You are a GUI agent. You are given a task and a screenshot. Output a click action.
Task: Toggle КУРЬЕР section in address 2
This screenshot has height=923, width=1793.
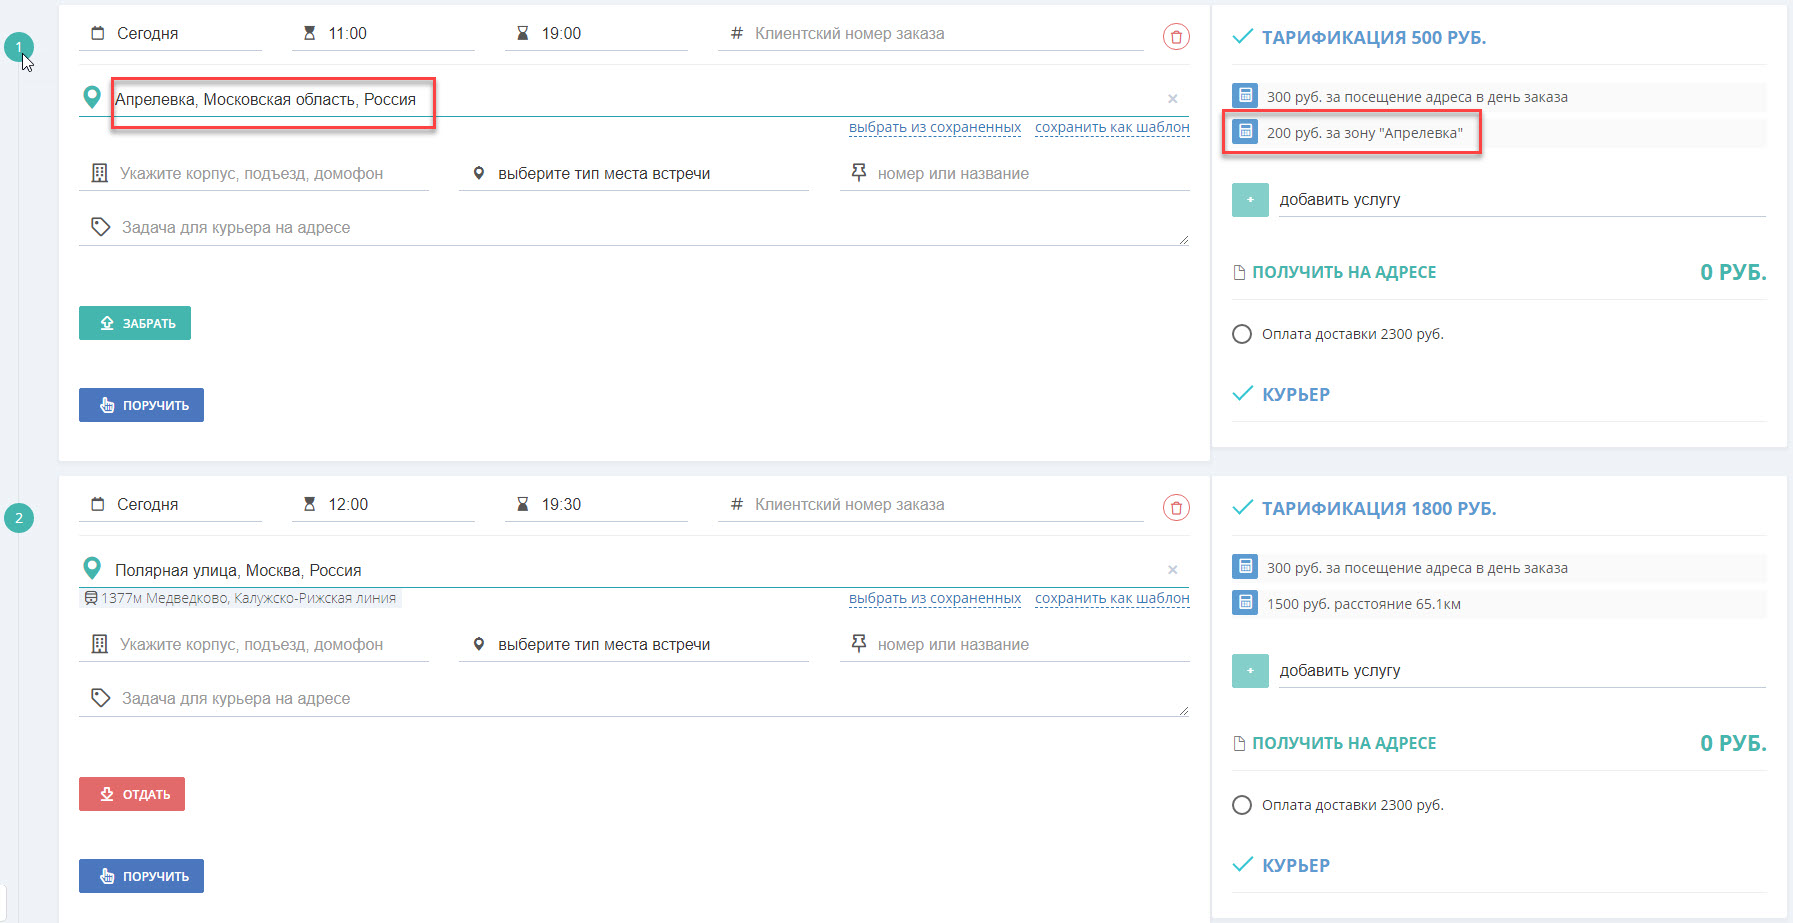1281,866
